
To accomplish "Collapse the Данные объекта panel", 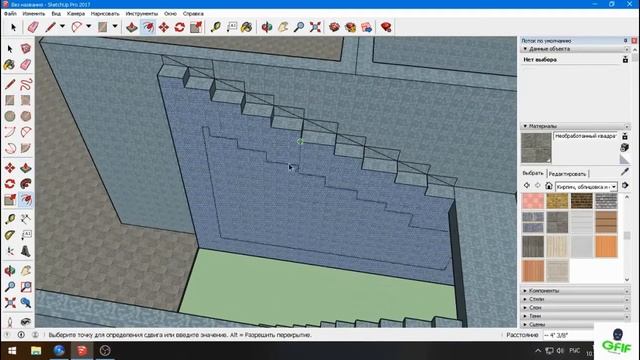I will pyautogui.click(x=575, y=49).
